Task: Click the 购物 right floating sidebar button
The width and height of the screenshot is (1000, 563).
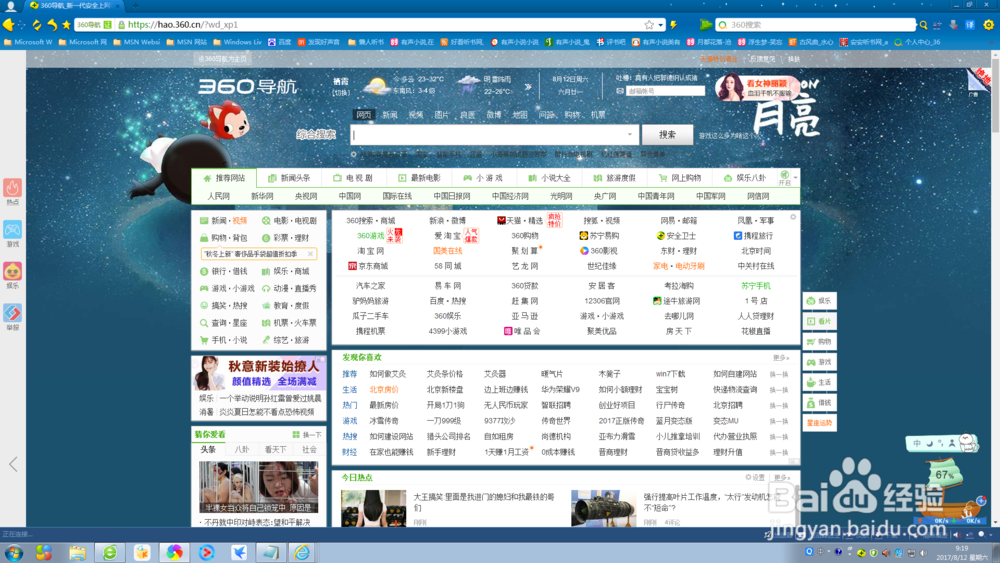Action: coord(820,342)
